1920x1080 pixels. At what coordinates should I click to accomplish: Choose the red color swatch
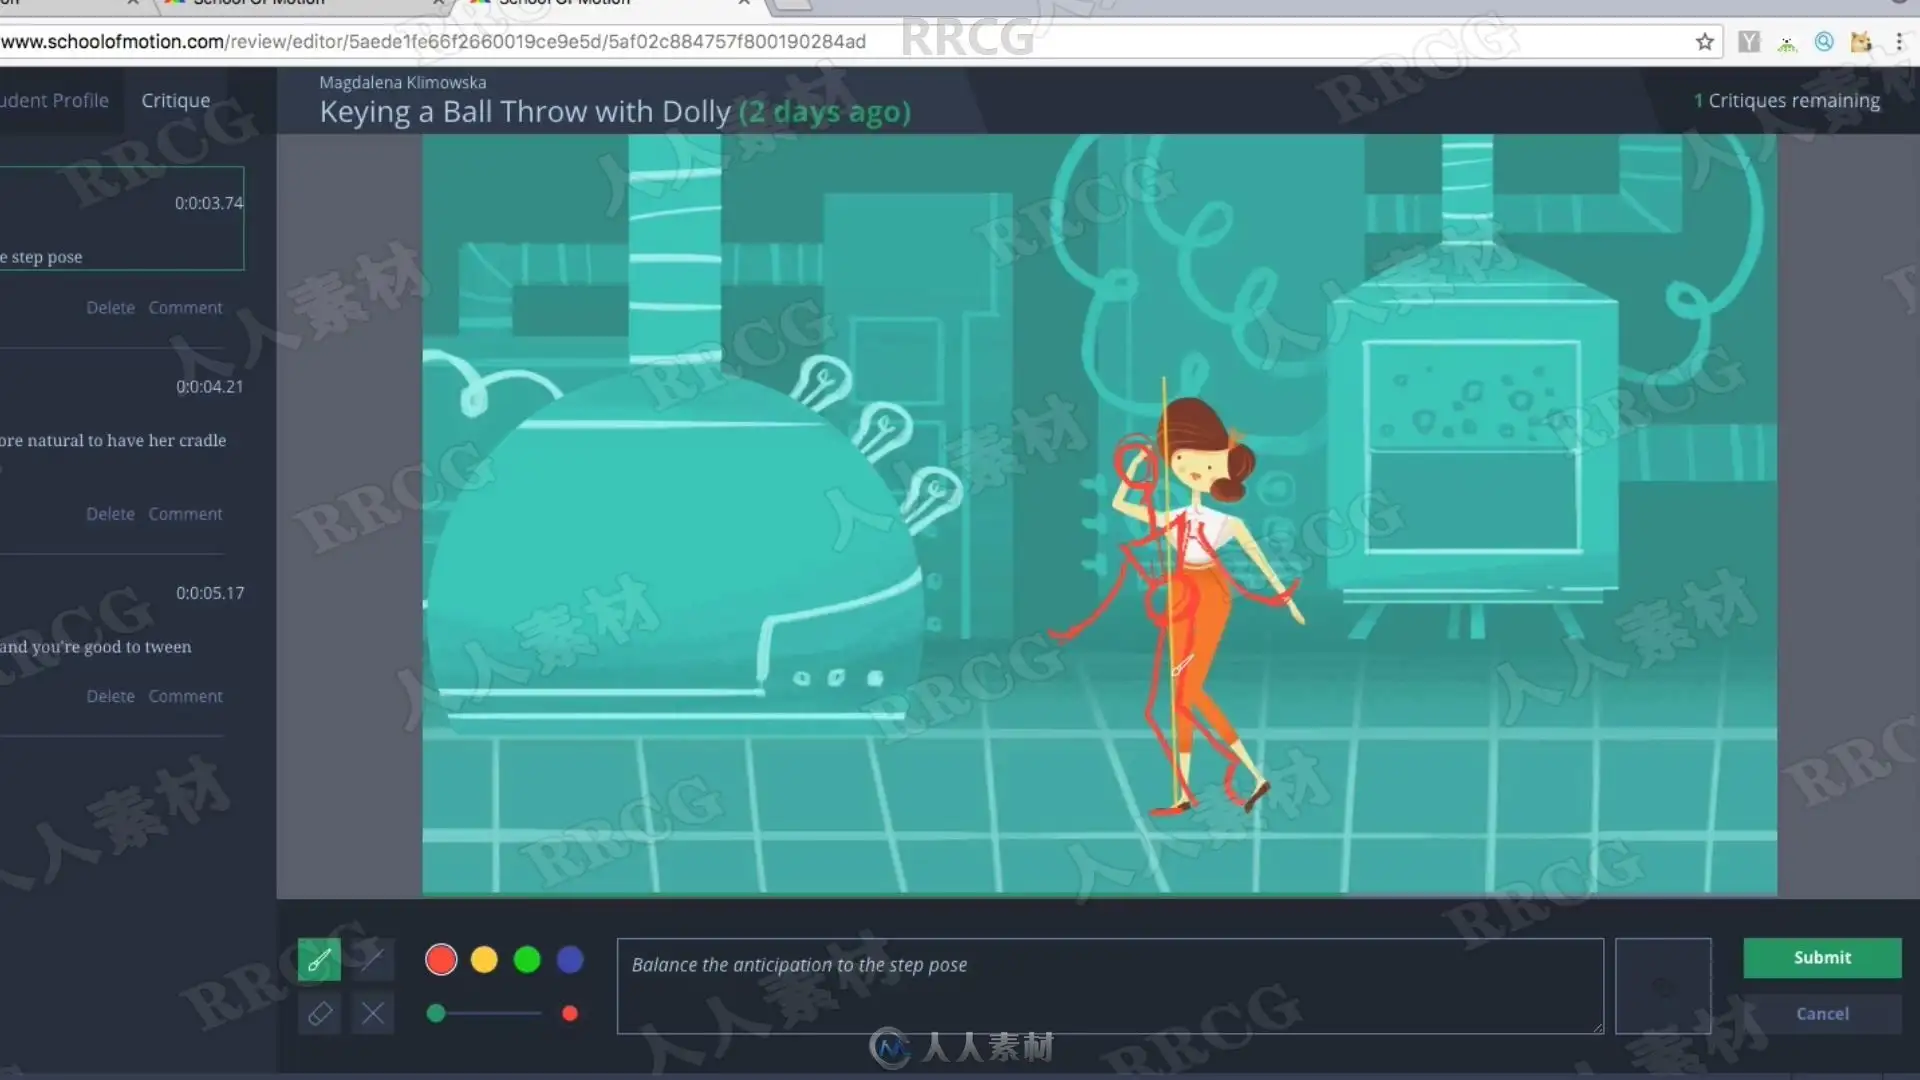tap(441, 960)
